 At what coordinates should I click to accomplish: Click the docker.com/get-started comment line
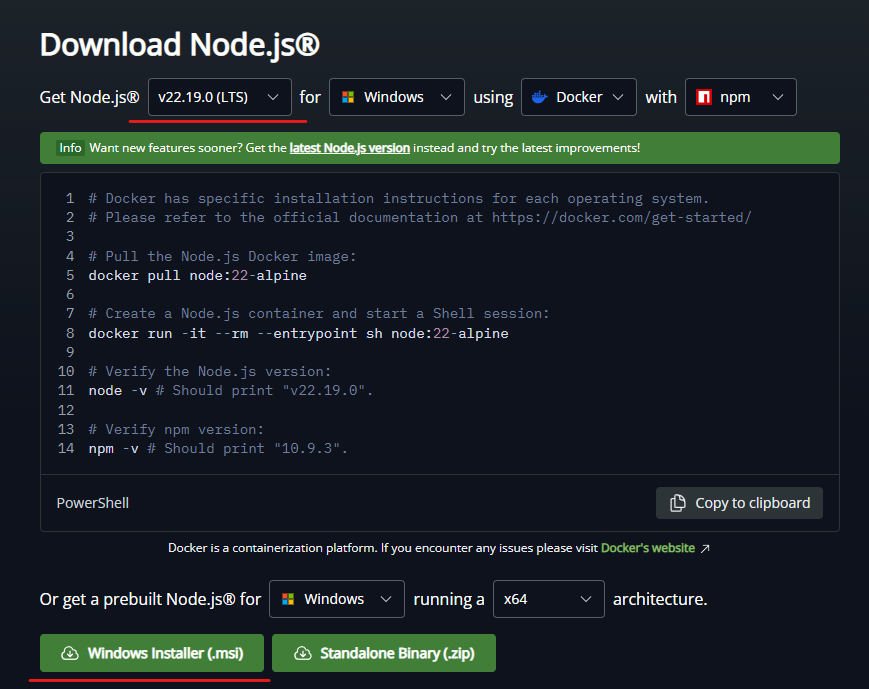(420, 217)
